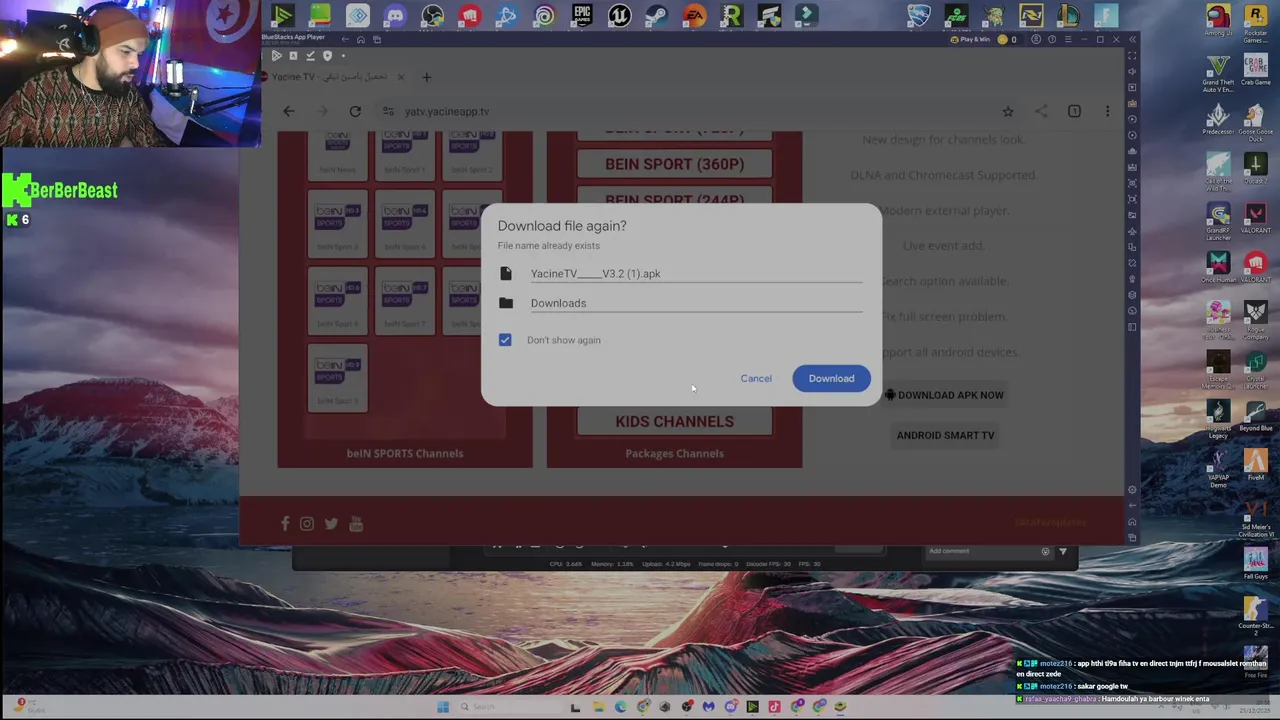Screen dimensions: 1280x720
Task: Open the KIDS CHANNELS package
Action: [674, 421]
